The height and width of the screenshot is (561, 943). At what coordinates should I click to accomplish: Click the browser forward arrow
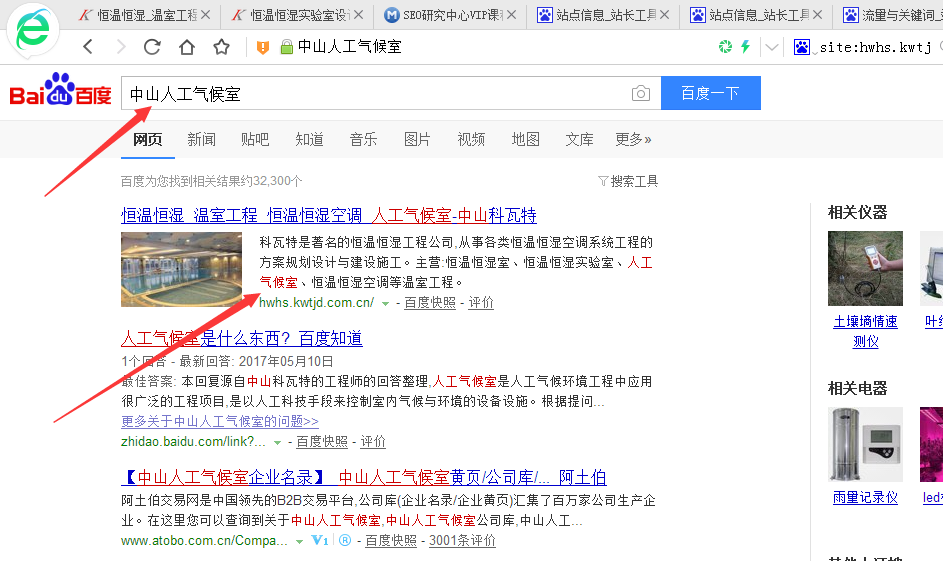click(121, 47)
